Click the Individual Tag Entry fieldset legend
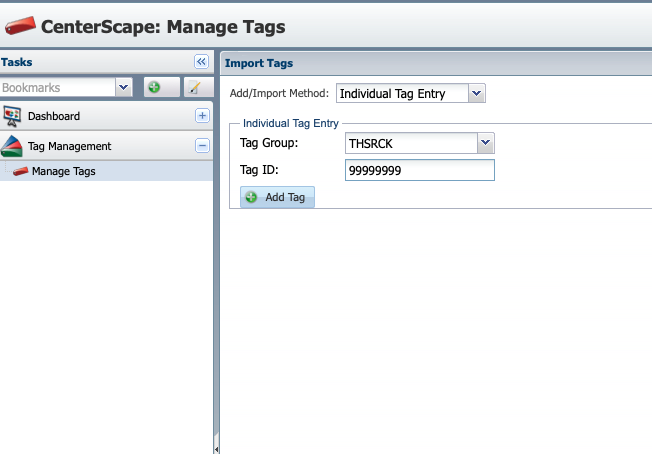Image resolution: width=652 pixels, height=454 pixels. 291,123
